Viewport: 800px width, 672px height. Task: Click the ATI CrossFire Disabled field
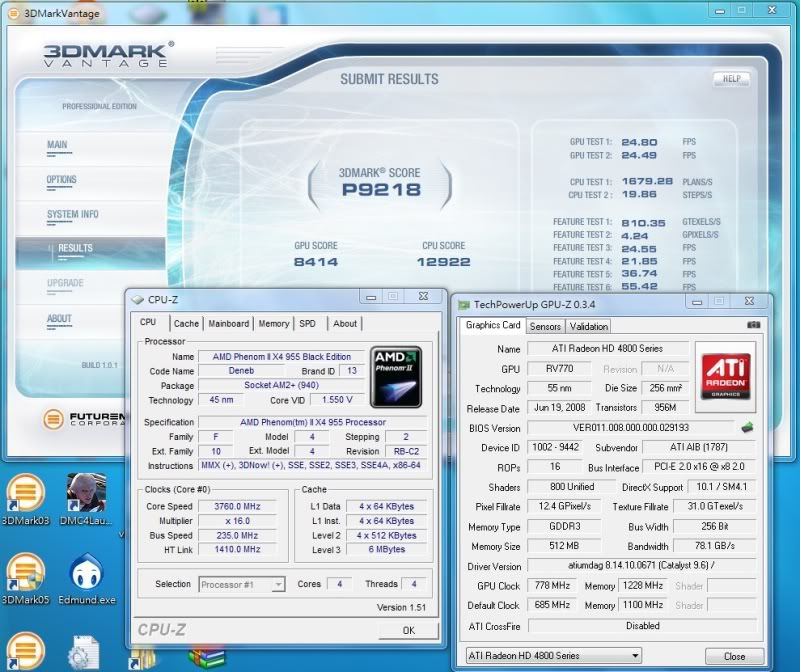tap(643, 626)
